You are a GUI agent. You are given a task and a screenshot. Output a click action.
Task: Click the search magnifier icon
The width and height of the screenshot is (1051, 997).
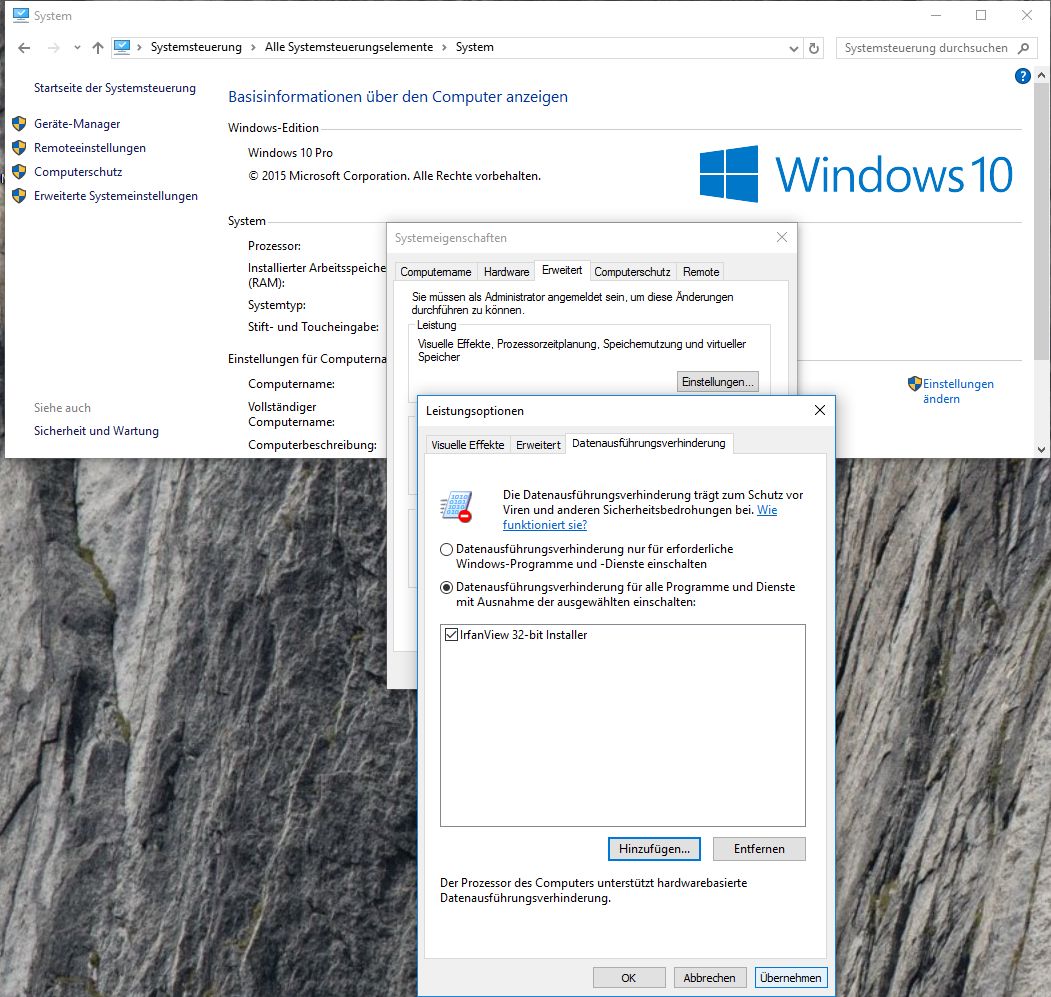pos(1023,48)
